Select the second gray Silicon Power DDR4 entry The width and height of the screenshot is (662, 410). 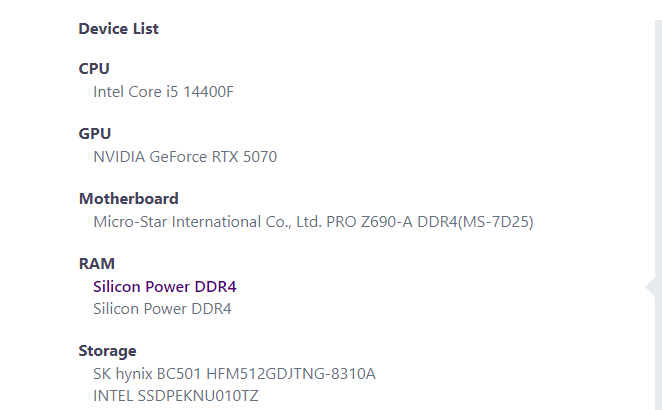[162, 309]
